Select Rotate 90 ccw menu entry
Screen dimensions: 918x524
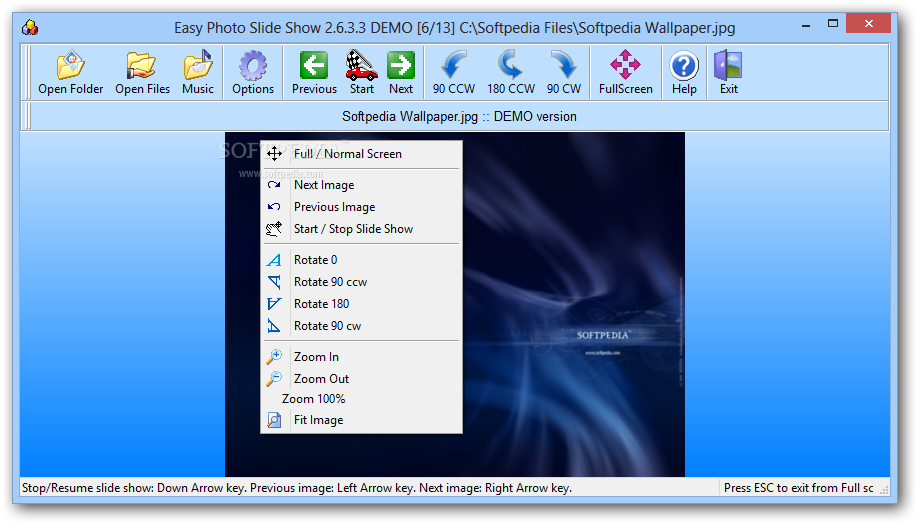pos(361,282)
